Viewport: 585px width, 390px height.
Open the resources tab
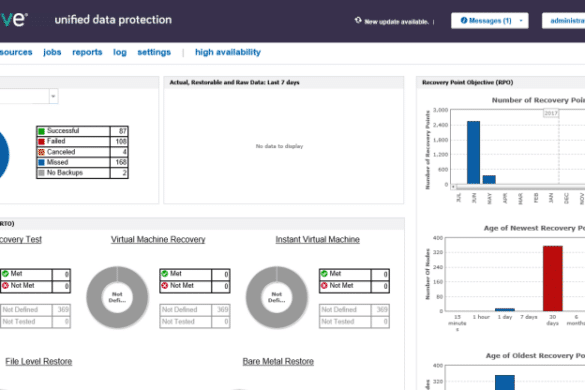click(16, 52)
